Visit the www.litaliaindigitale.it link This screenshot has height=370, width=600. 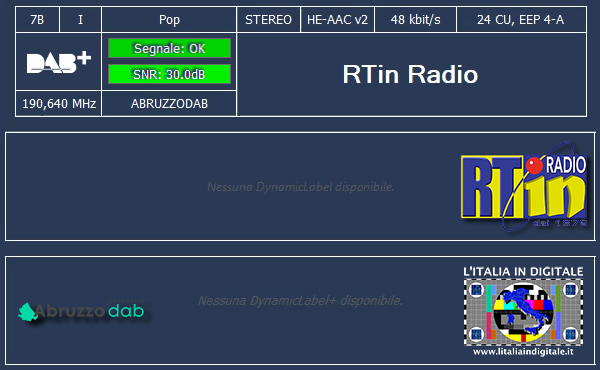[523, 352]
